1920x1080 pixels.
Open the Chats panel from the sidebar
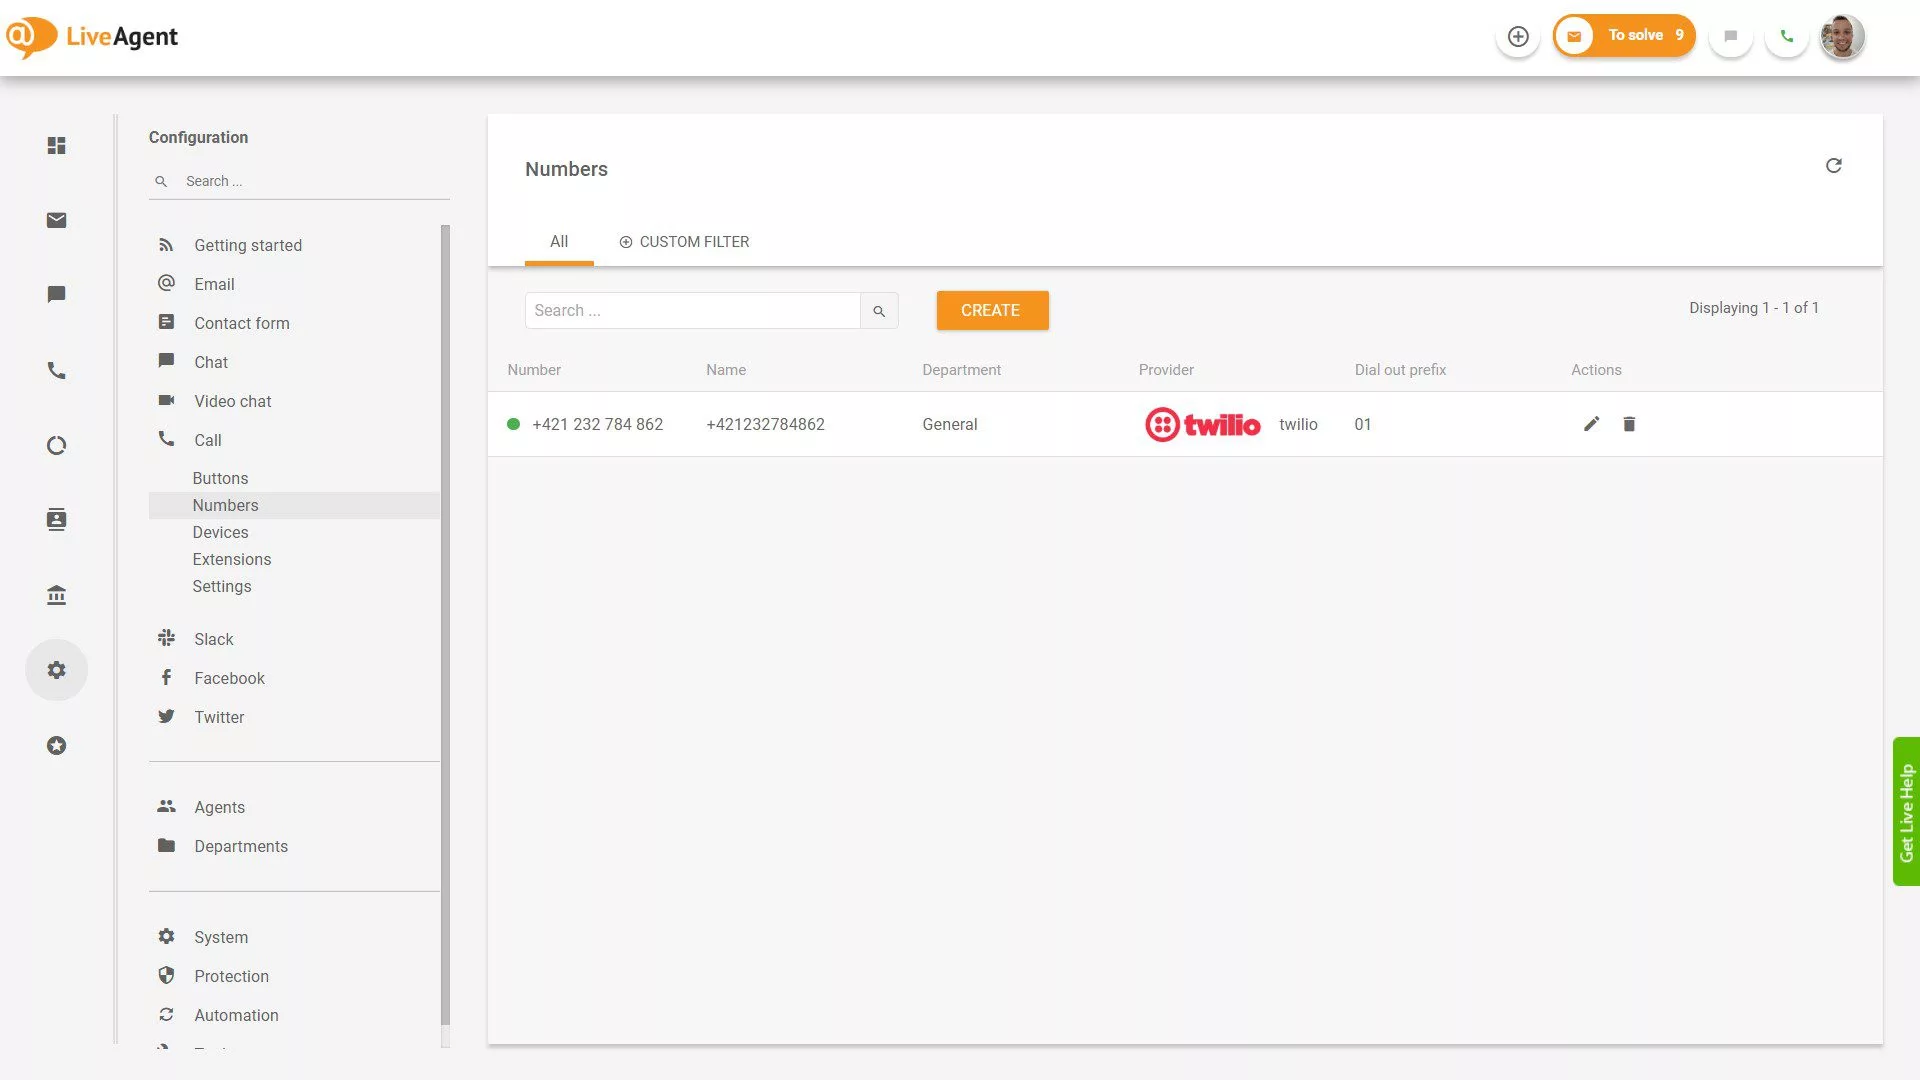56,293
